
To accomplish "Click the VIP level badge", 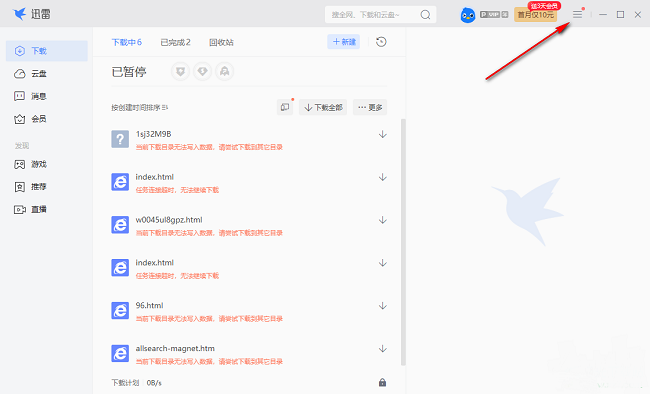I will point(494,15).
